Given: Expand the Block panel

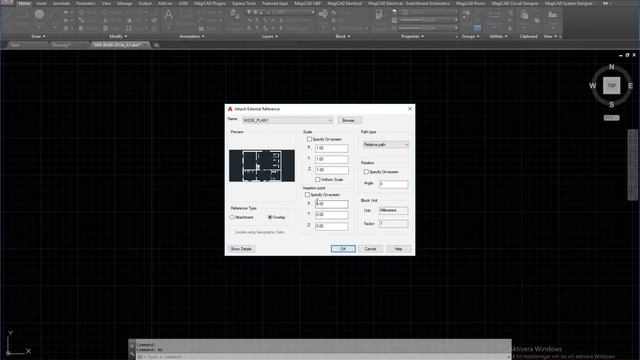Looking at the screenshot, I should point(343,36).
